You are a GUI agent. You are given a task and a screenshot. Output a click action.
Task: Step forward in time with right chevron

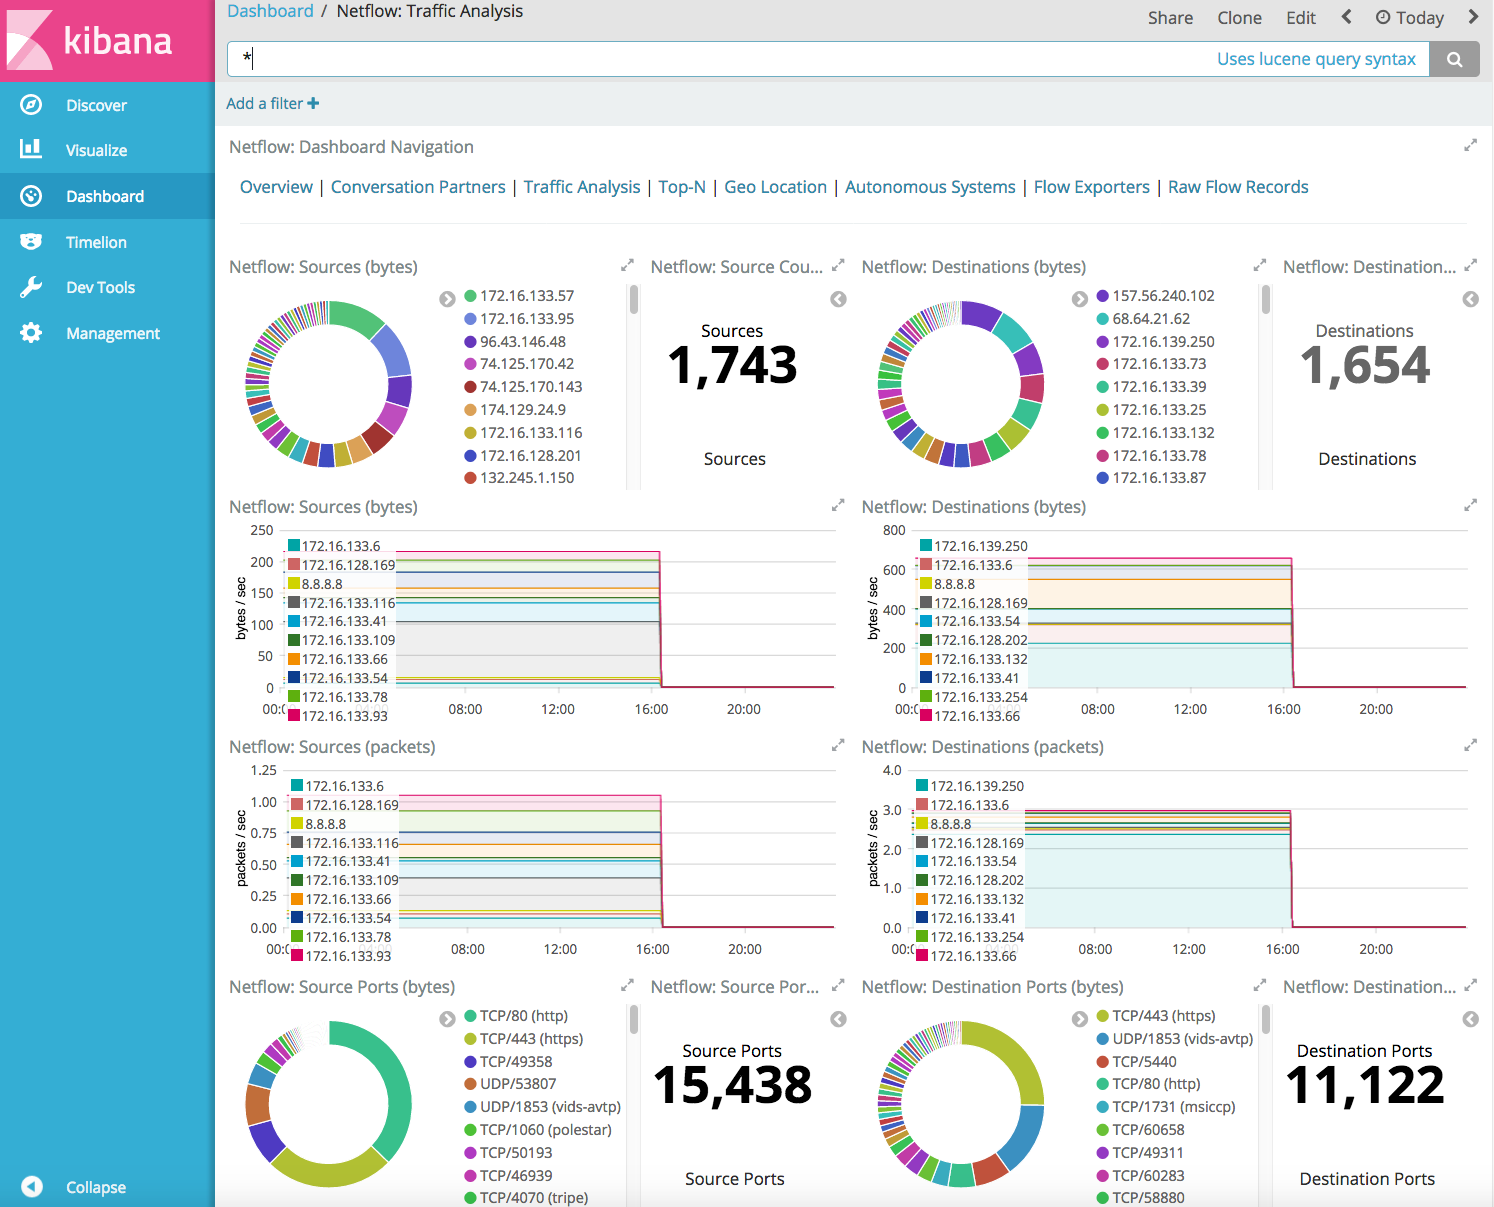tap(1473, 17)
